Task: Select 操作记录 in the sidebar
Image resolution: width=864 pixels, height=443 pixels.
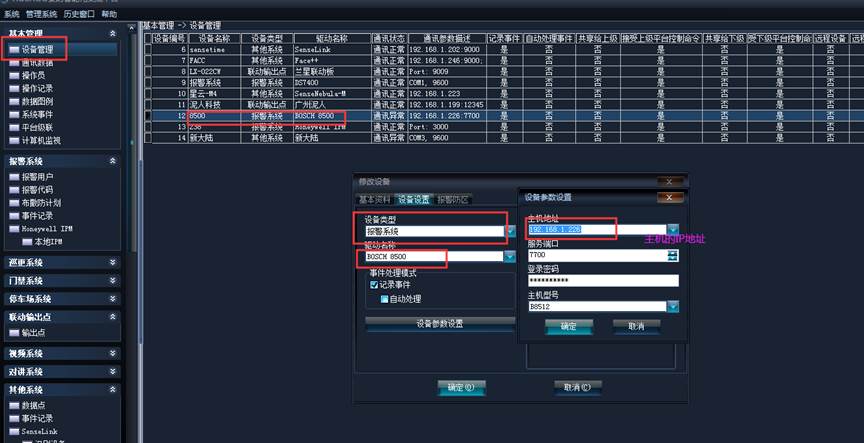Action: (37, 88)
